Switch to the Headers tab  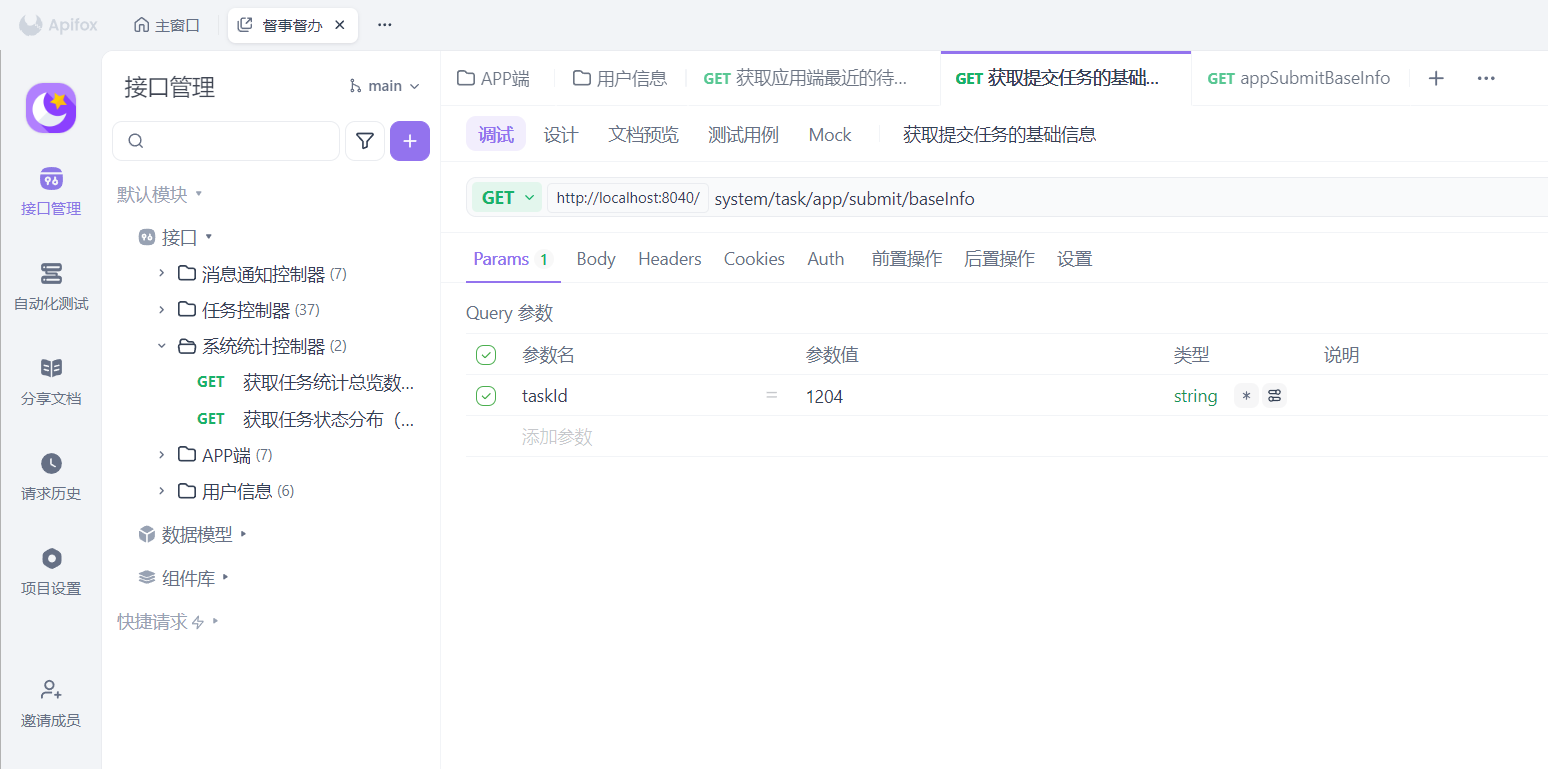click(x=669, y=259)
